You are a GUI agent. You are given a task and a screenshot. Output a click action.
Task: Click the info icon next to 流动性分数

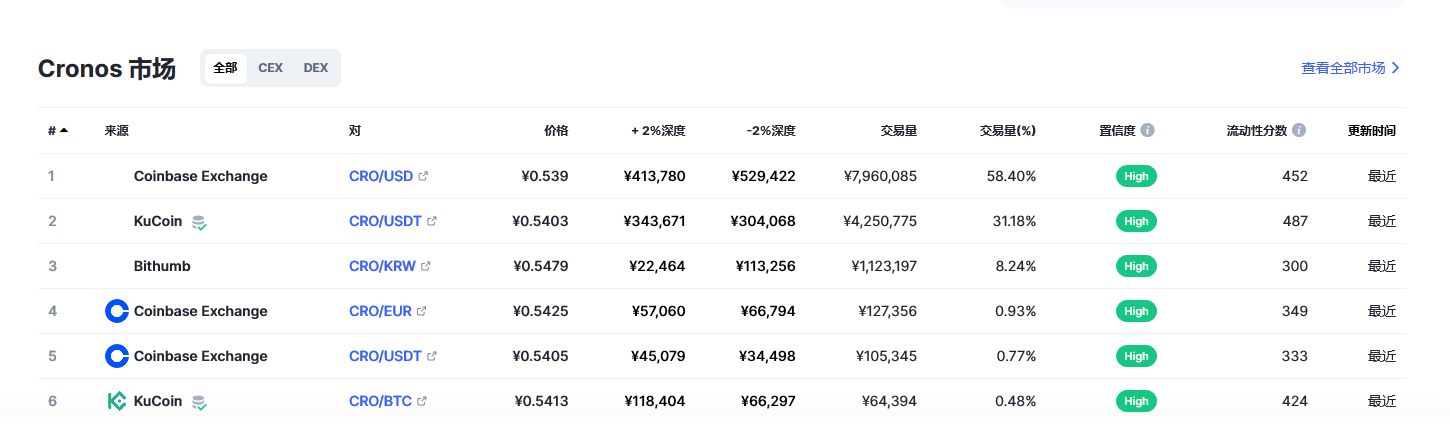click(x=1299, y=131)
